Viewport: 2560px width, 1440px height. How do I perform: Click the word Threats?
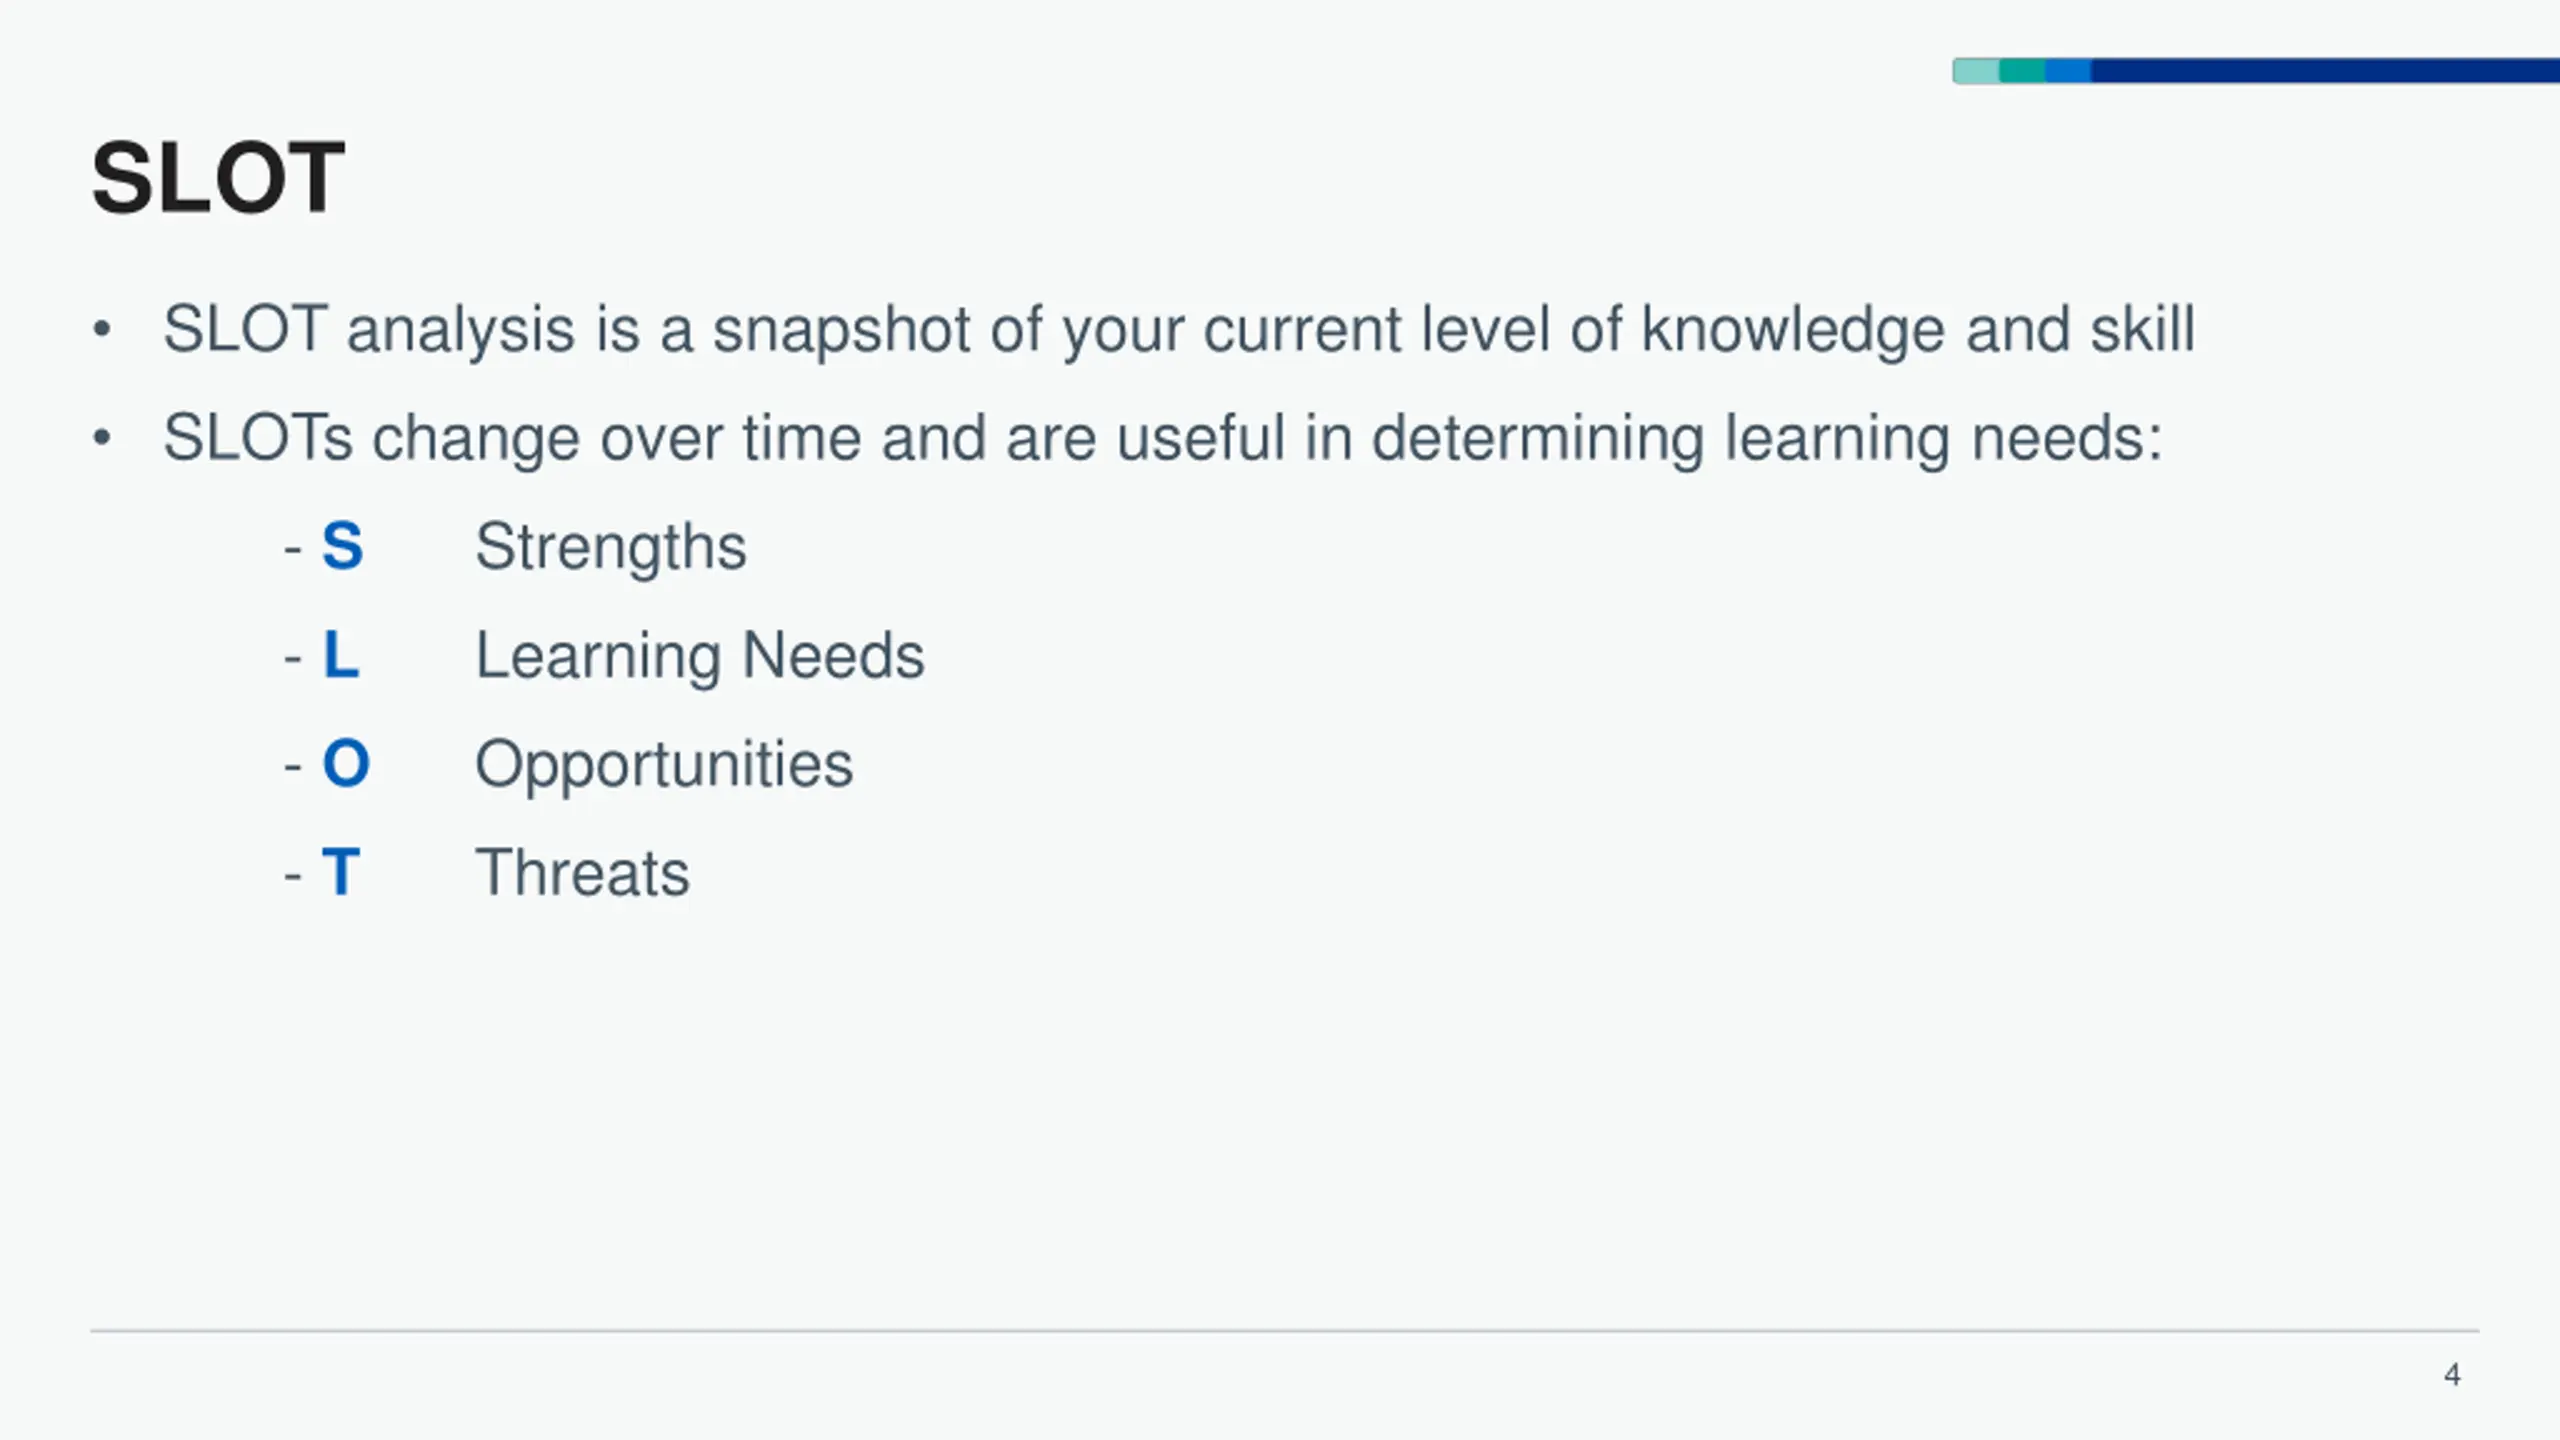point(582,873)
